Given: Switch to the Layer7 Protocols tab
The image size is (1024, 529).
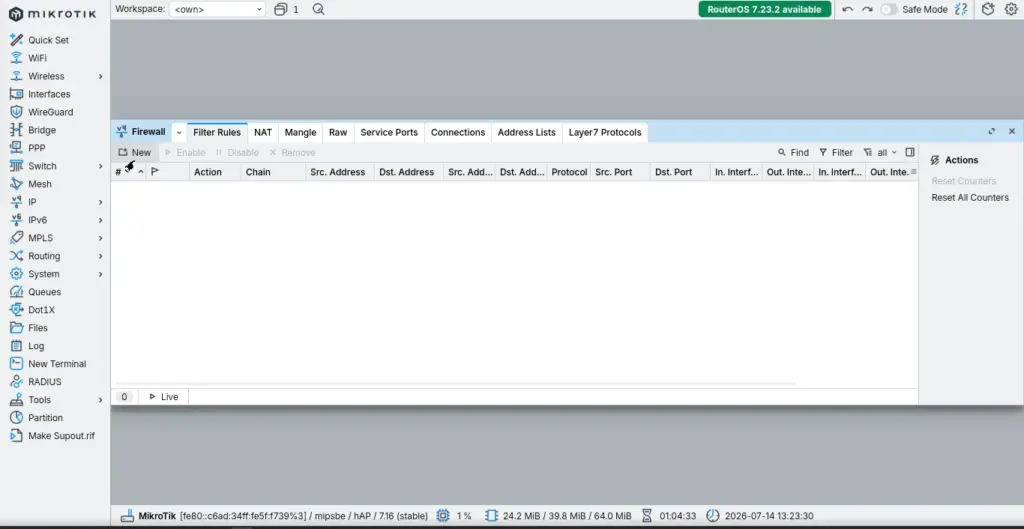Looking at the screenshot, I should 605,132.
